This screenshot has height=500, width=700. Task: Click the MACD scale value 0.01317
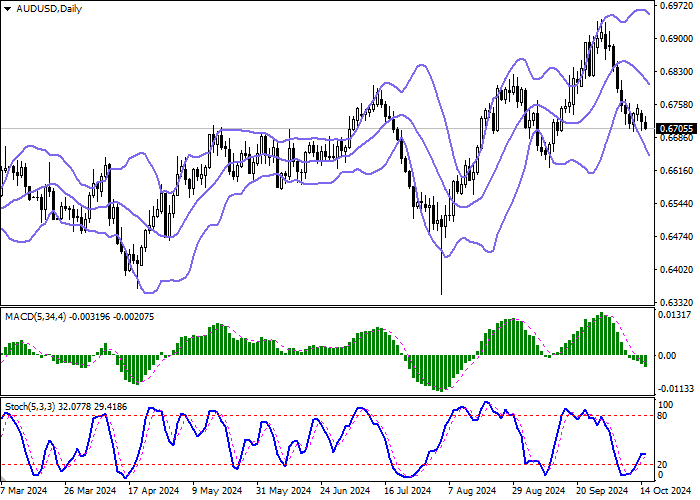click(676, 315)
